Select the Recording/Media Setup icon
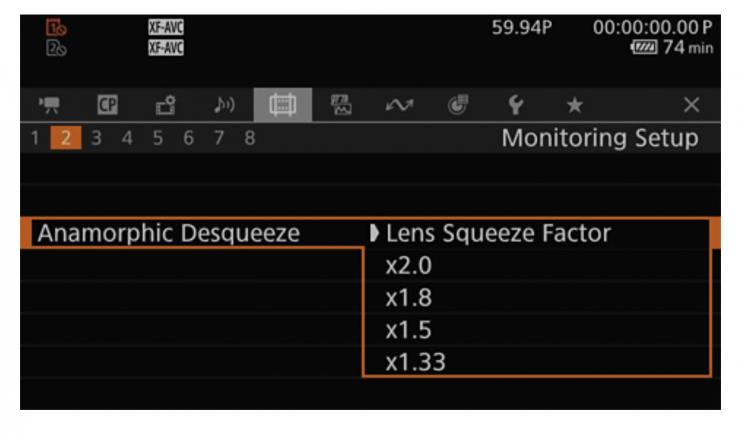 [x=165, y=104]
